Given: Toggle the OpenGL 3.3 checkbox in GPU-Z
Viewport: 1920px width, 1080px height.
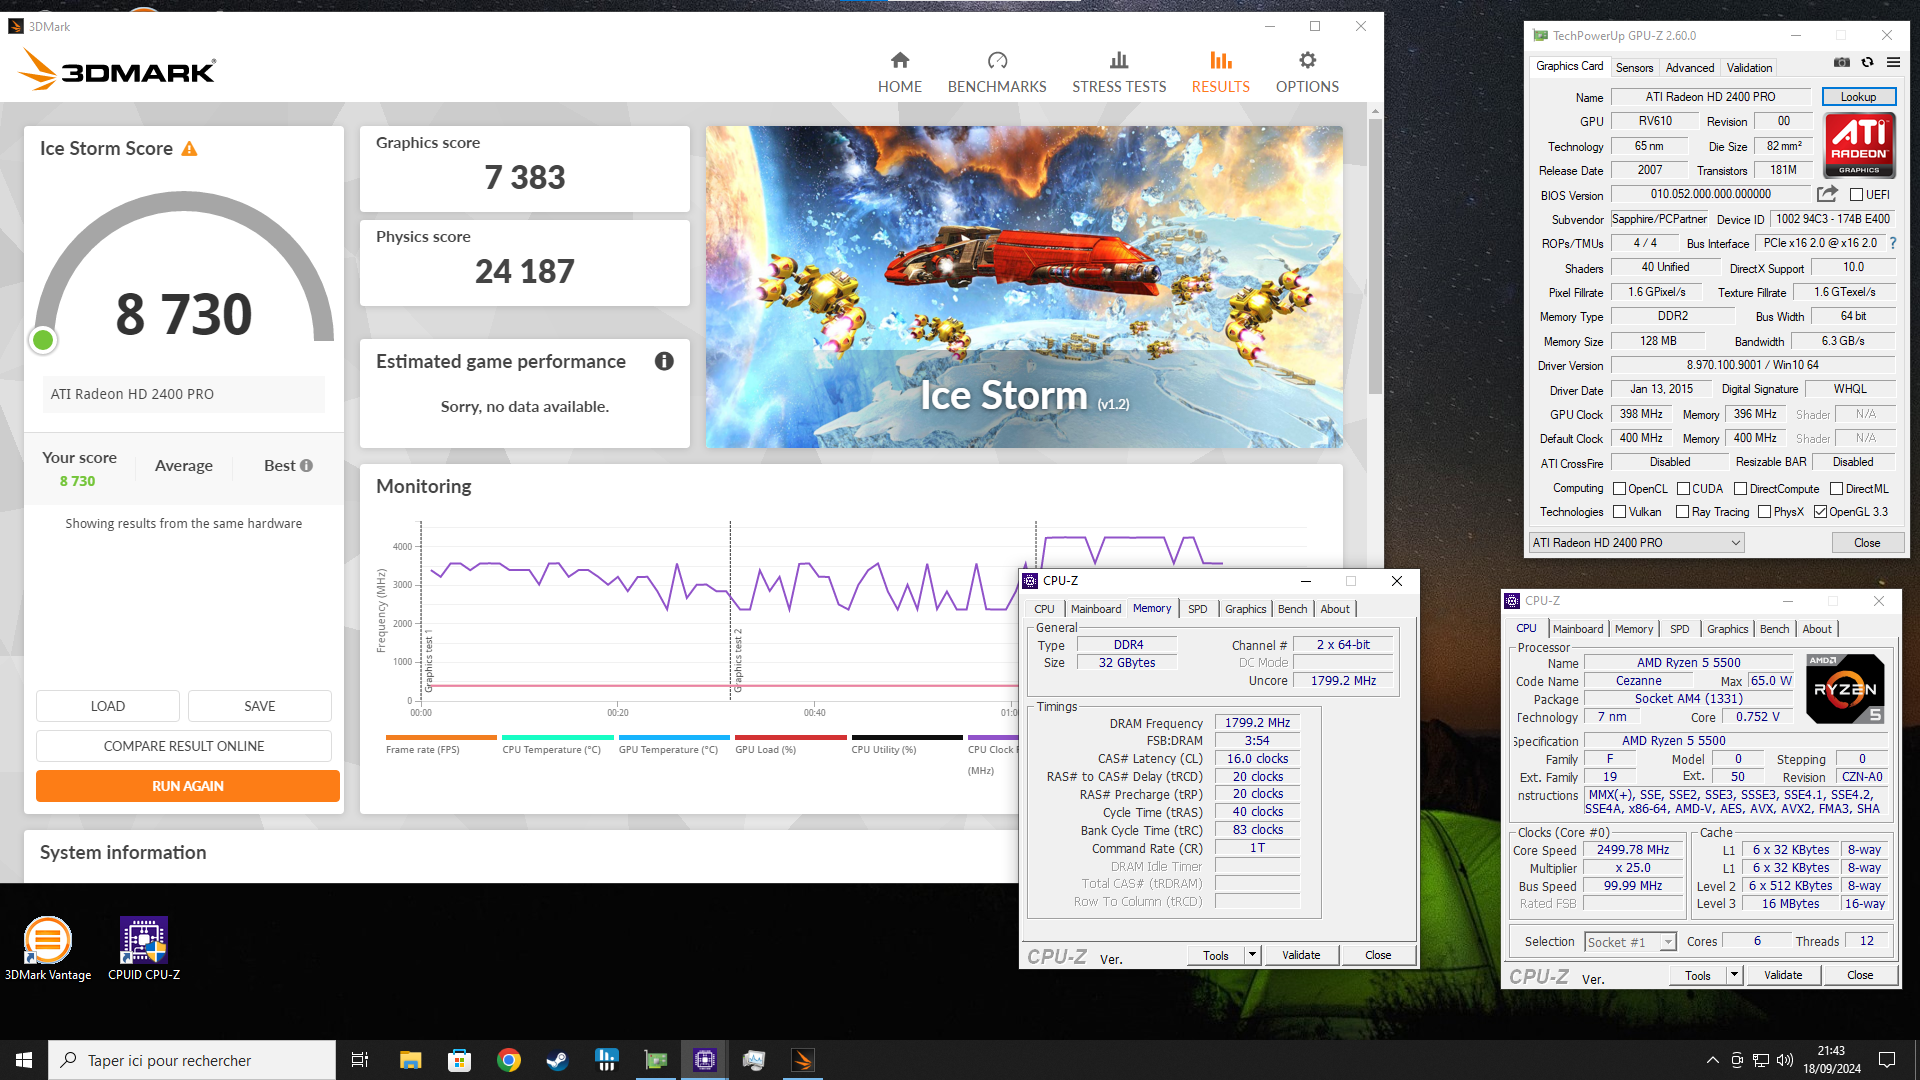Looking at the screenshot, I should 1820,512.
